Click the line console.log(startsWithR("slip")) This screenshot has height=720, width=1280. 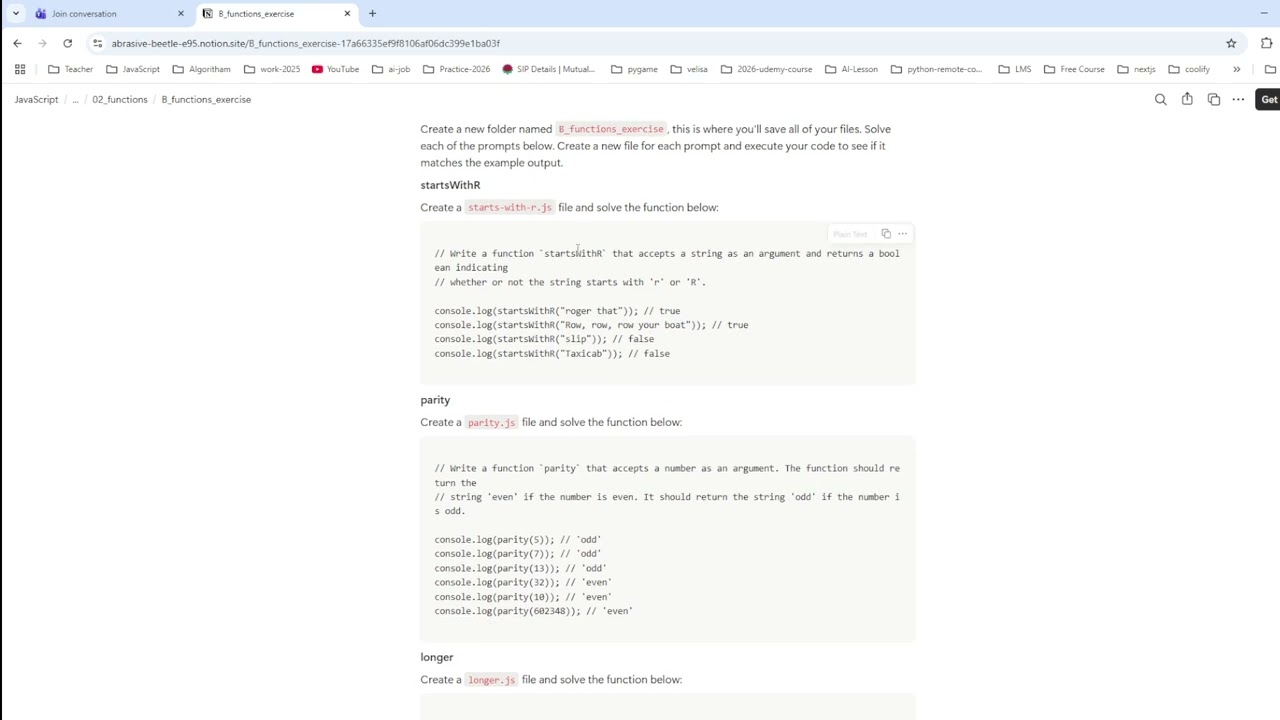544,339
